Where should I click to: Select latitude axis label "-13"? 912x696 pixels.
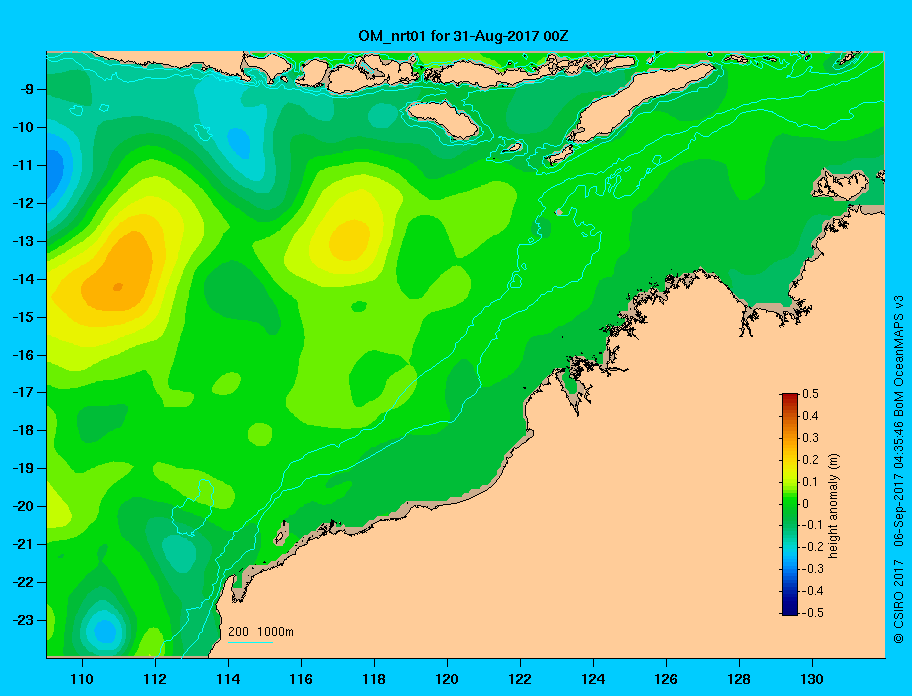tap(23, 241)
